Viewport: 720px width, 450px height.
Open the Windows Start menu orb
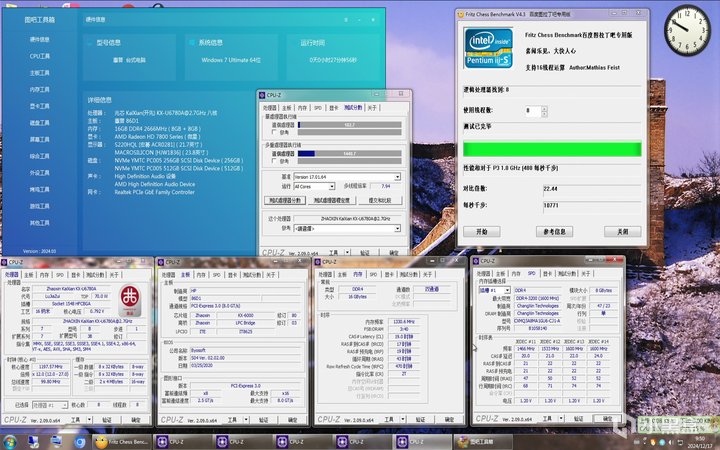tap(10, 442)
